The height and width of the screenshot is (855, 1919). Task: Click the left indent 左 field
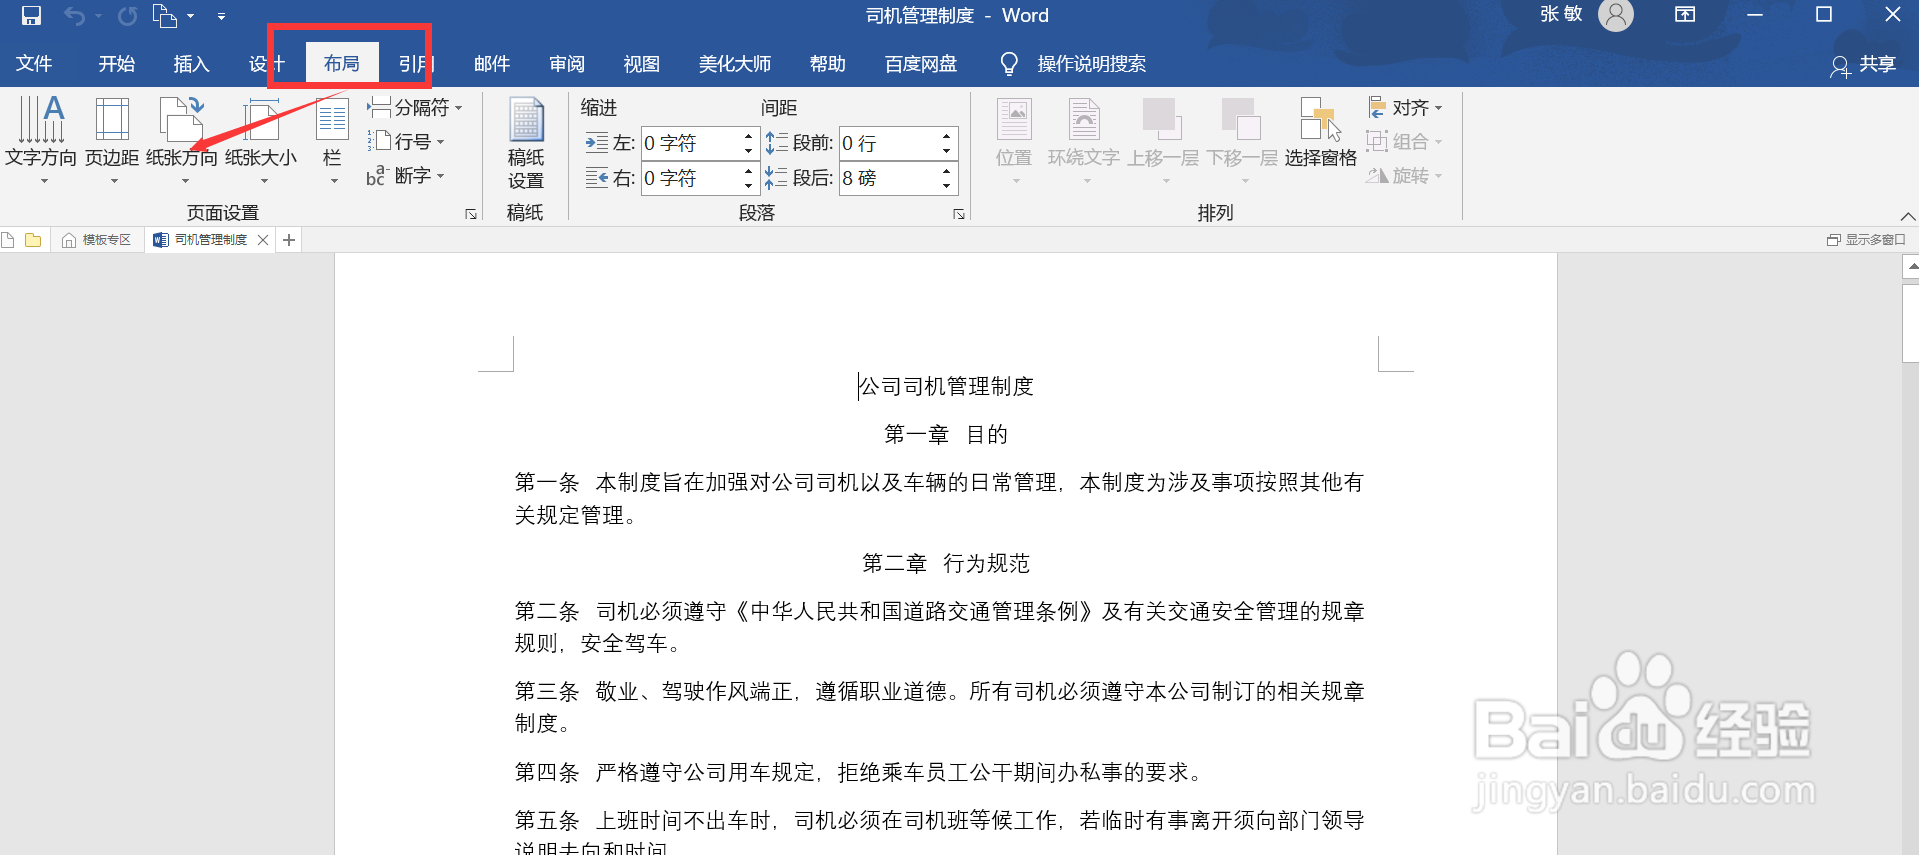click(x=691, y=143)
